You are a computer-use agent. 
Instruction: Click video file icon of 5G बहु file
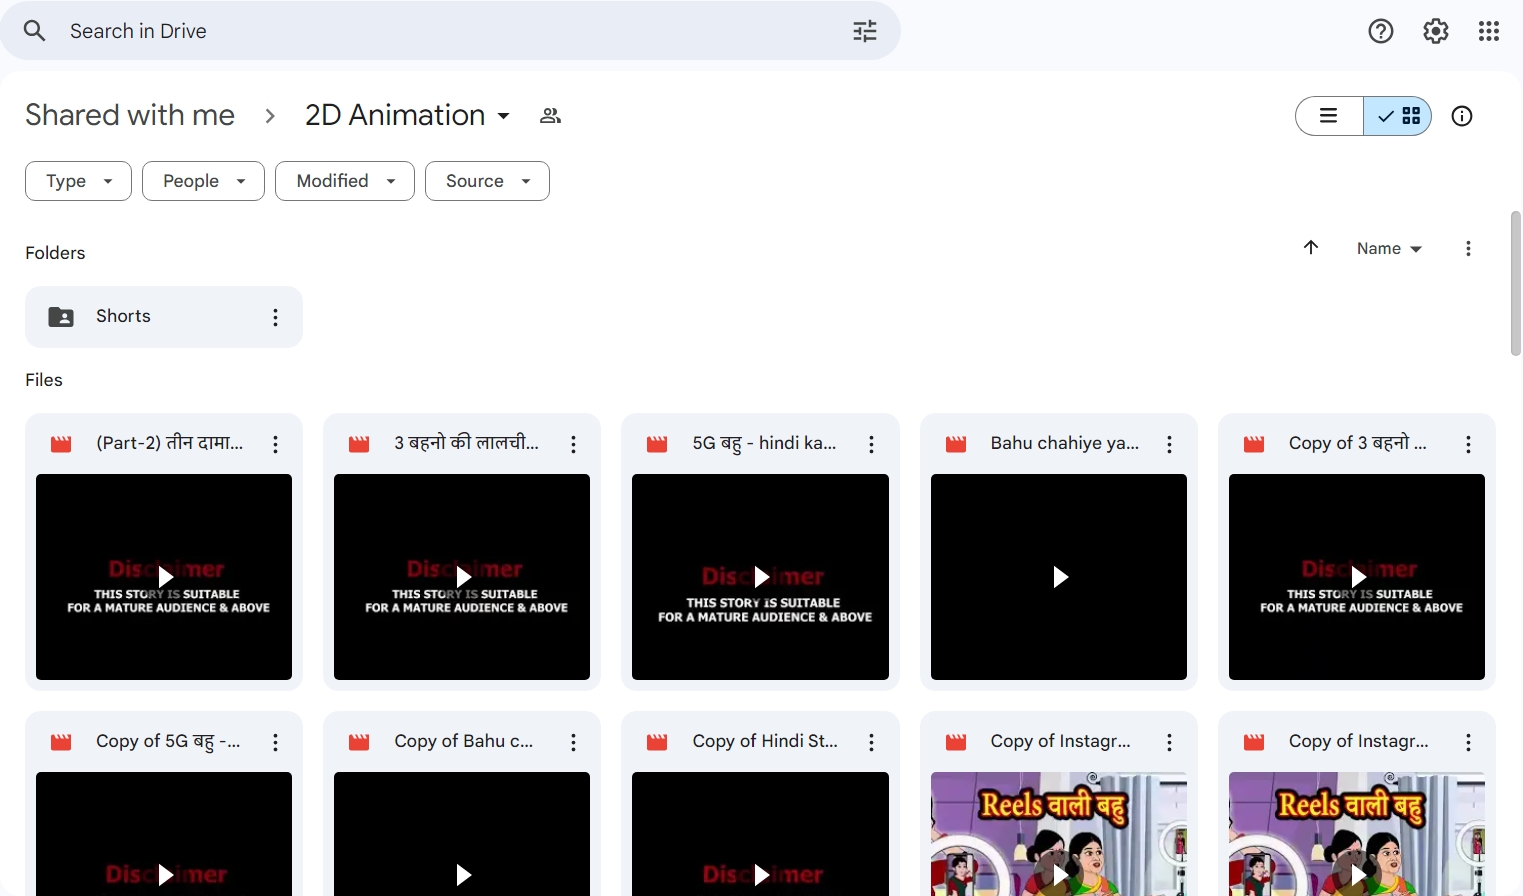coord(657,444)
